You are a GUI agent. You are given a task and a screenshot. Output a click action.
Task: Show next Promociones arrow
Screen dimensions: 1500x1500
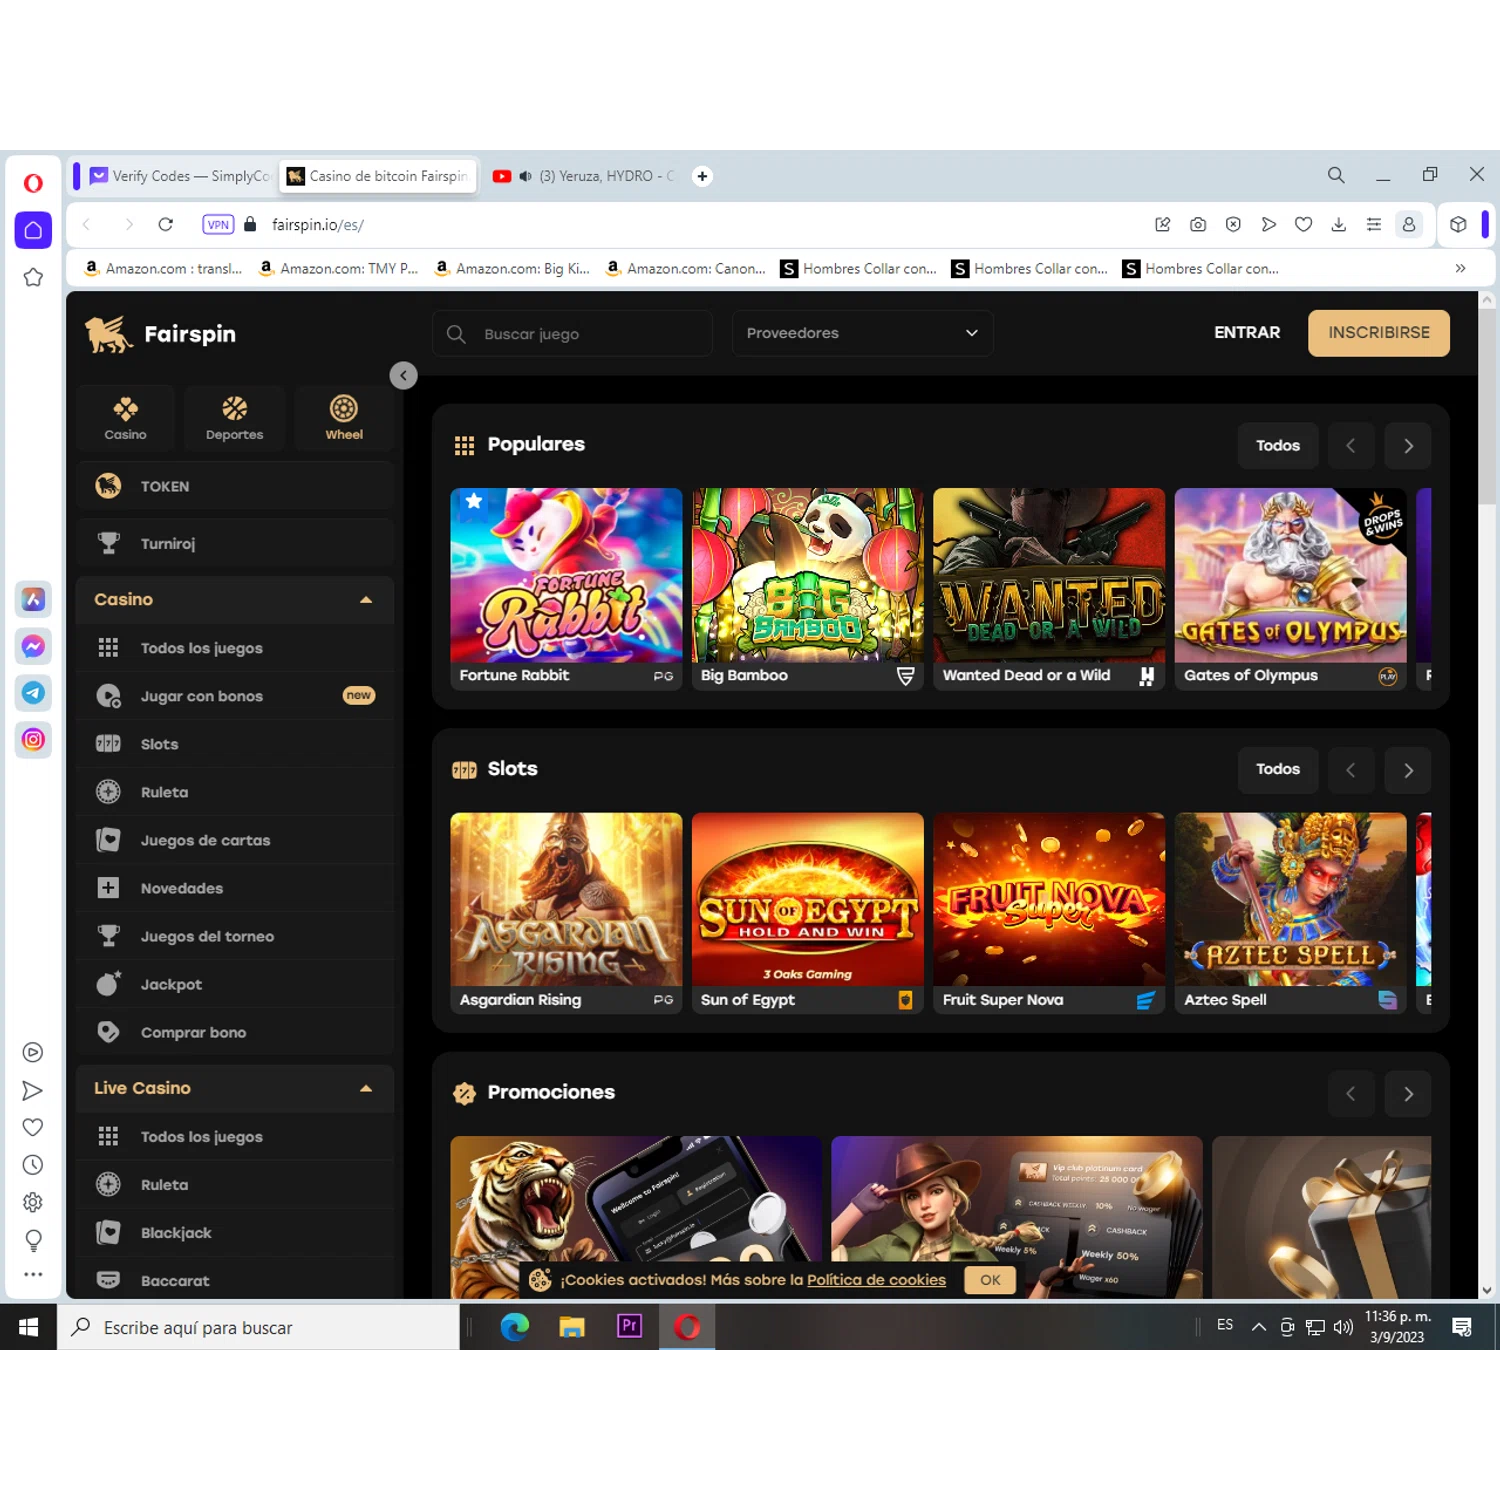(x=1408, y=1094)
